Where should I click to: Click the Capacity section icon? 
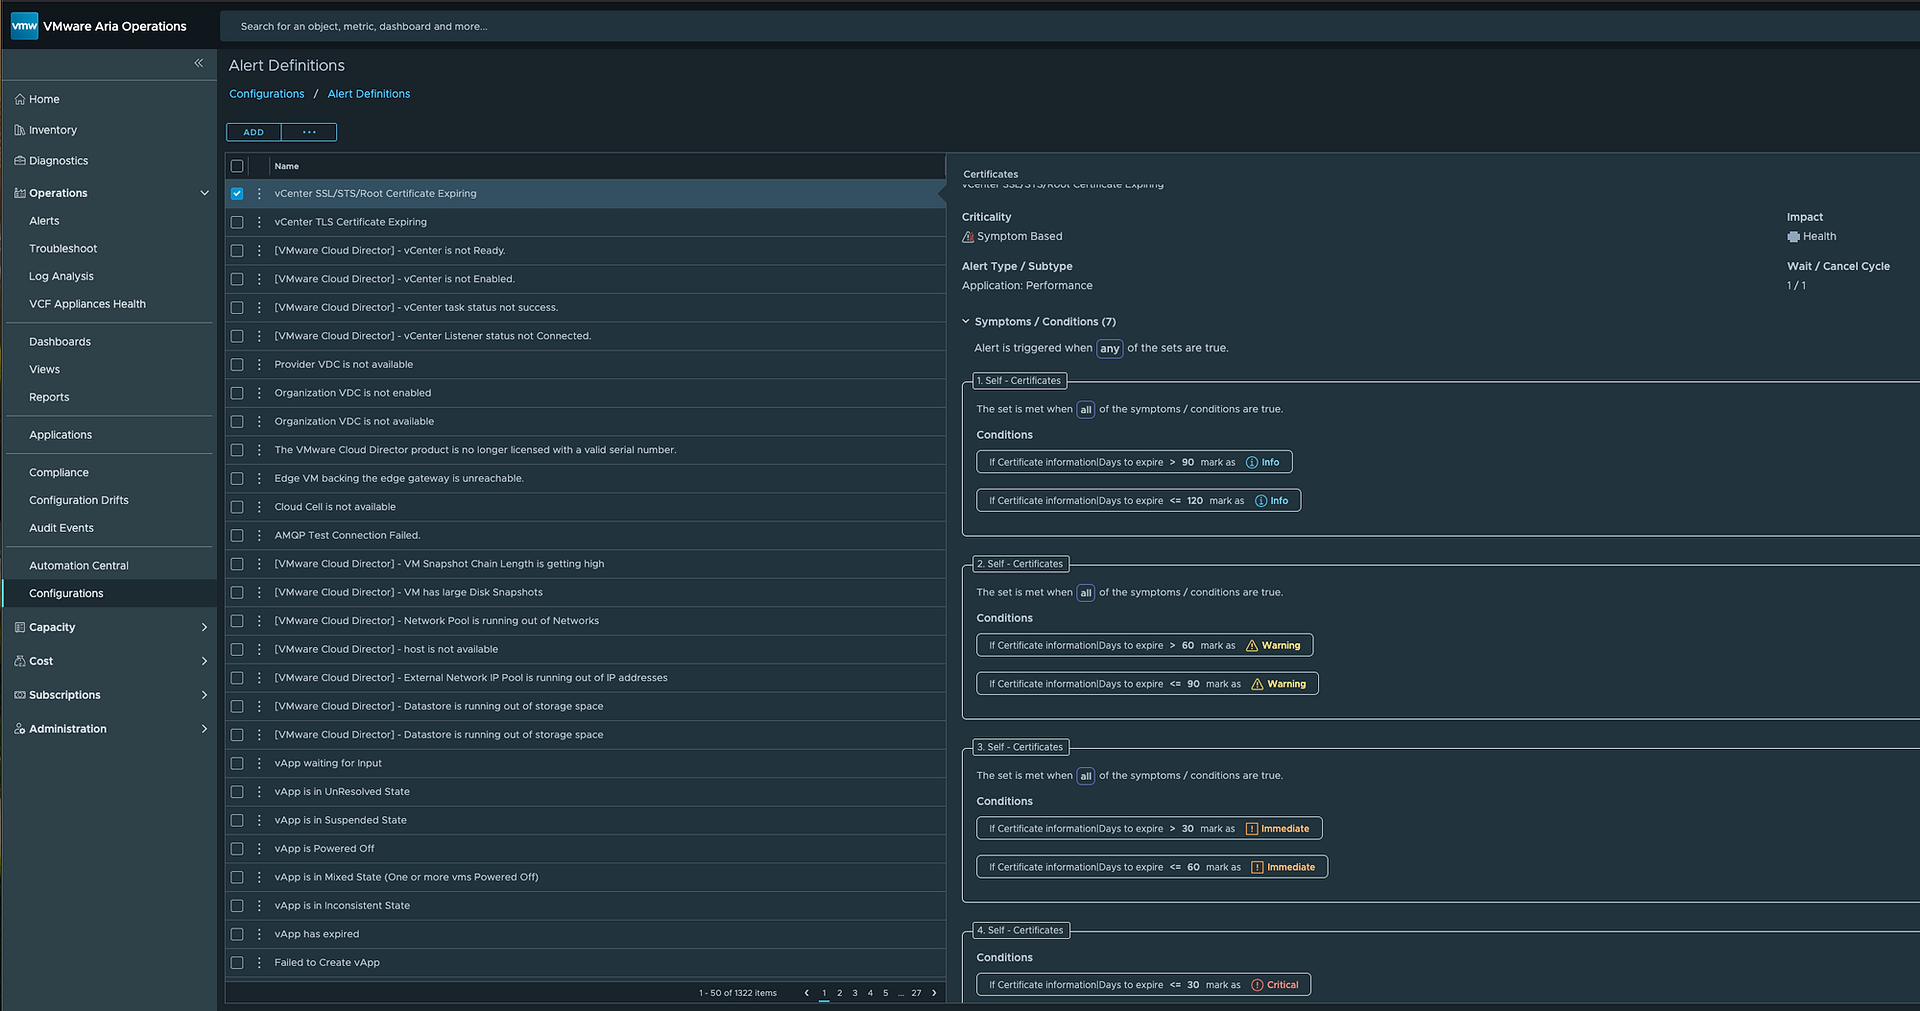click(x=20, y=627)
